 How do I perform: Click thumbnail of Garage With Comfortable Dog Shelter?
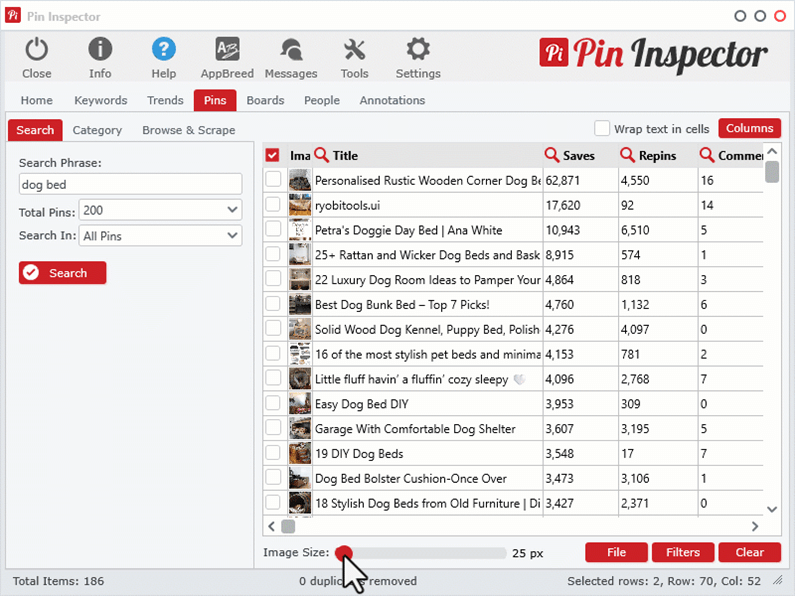(x=300, y=428)
